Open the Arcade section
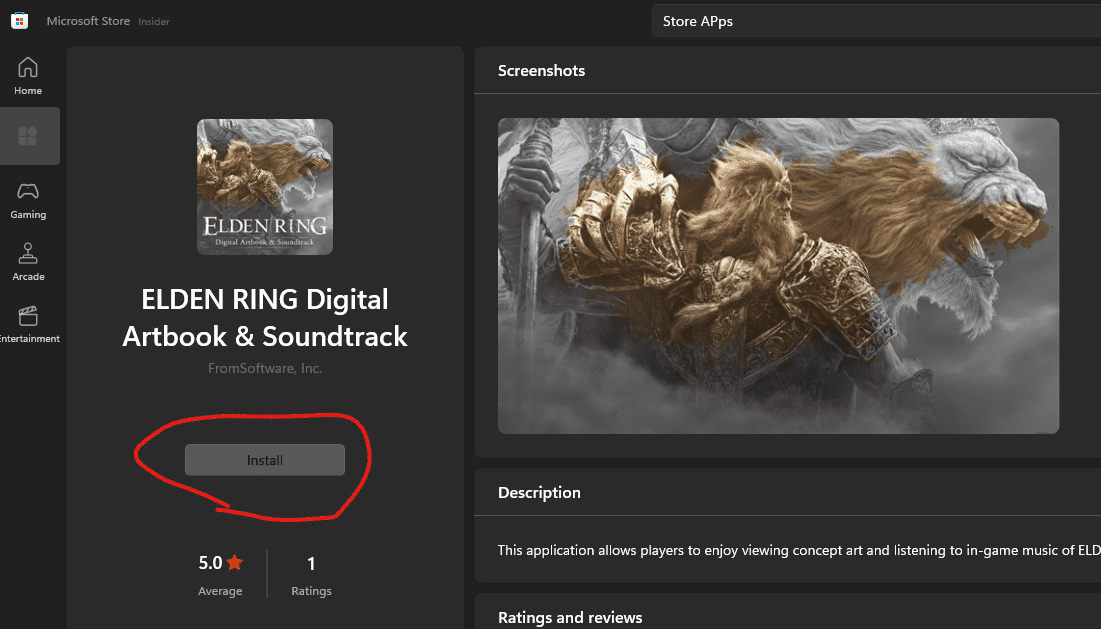The width and height of the screenshot is (1101, 629). click(28, 263)
